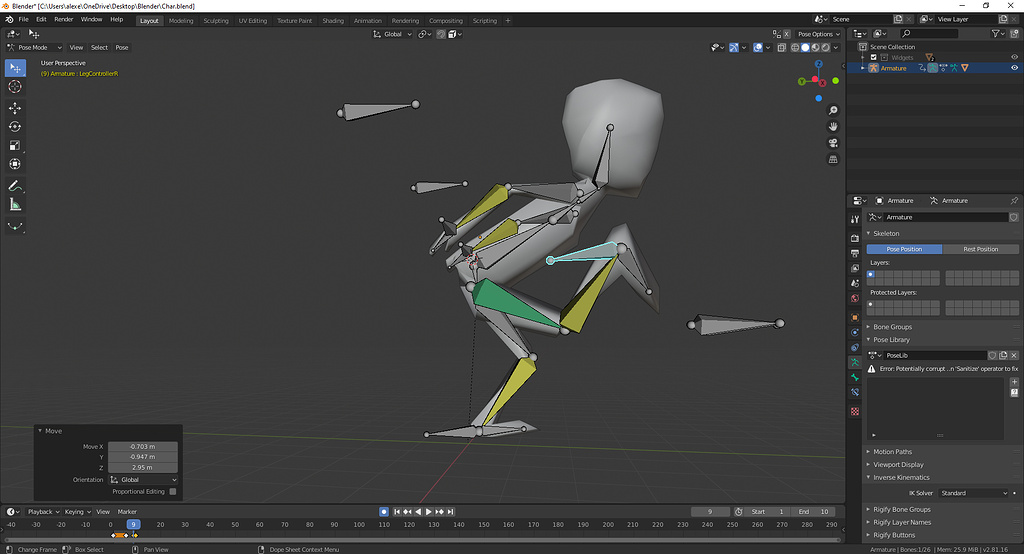Pin the properties editor with the pin icon

(1014, 201)
